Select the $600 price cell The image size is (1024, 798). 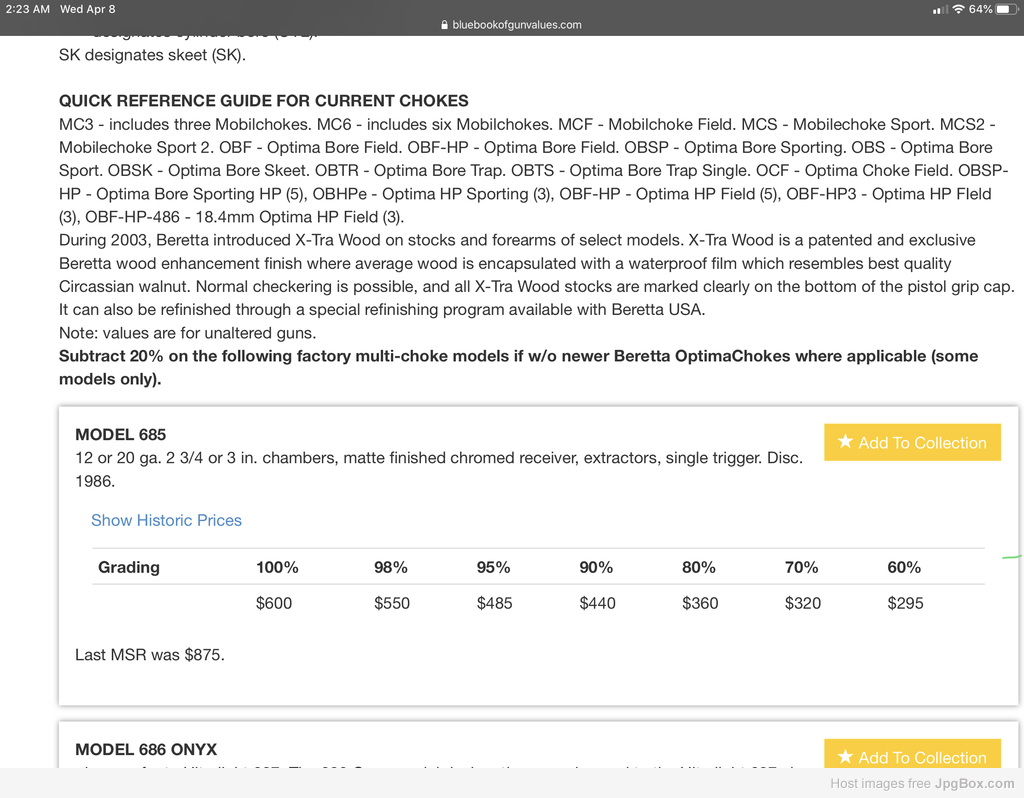coord(274,603)
